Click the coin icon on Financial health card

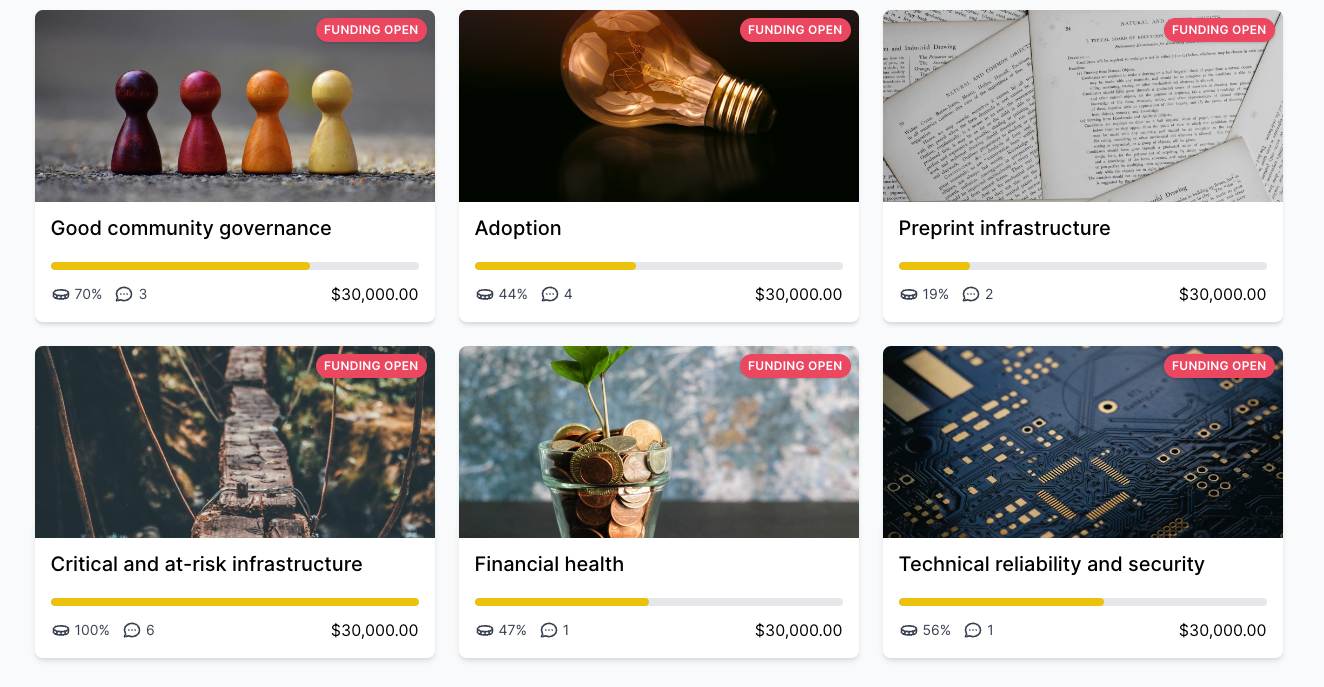pyautogui.click(x=485, y=630)
